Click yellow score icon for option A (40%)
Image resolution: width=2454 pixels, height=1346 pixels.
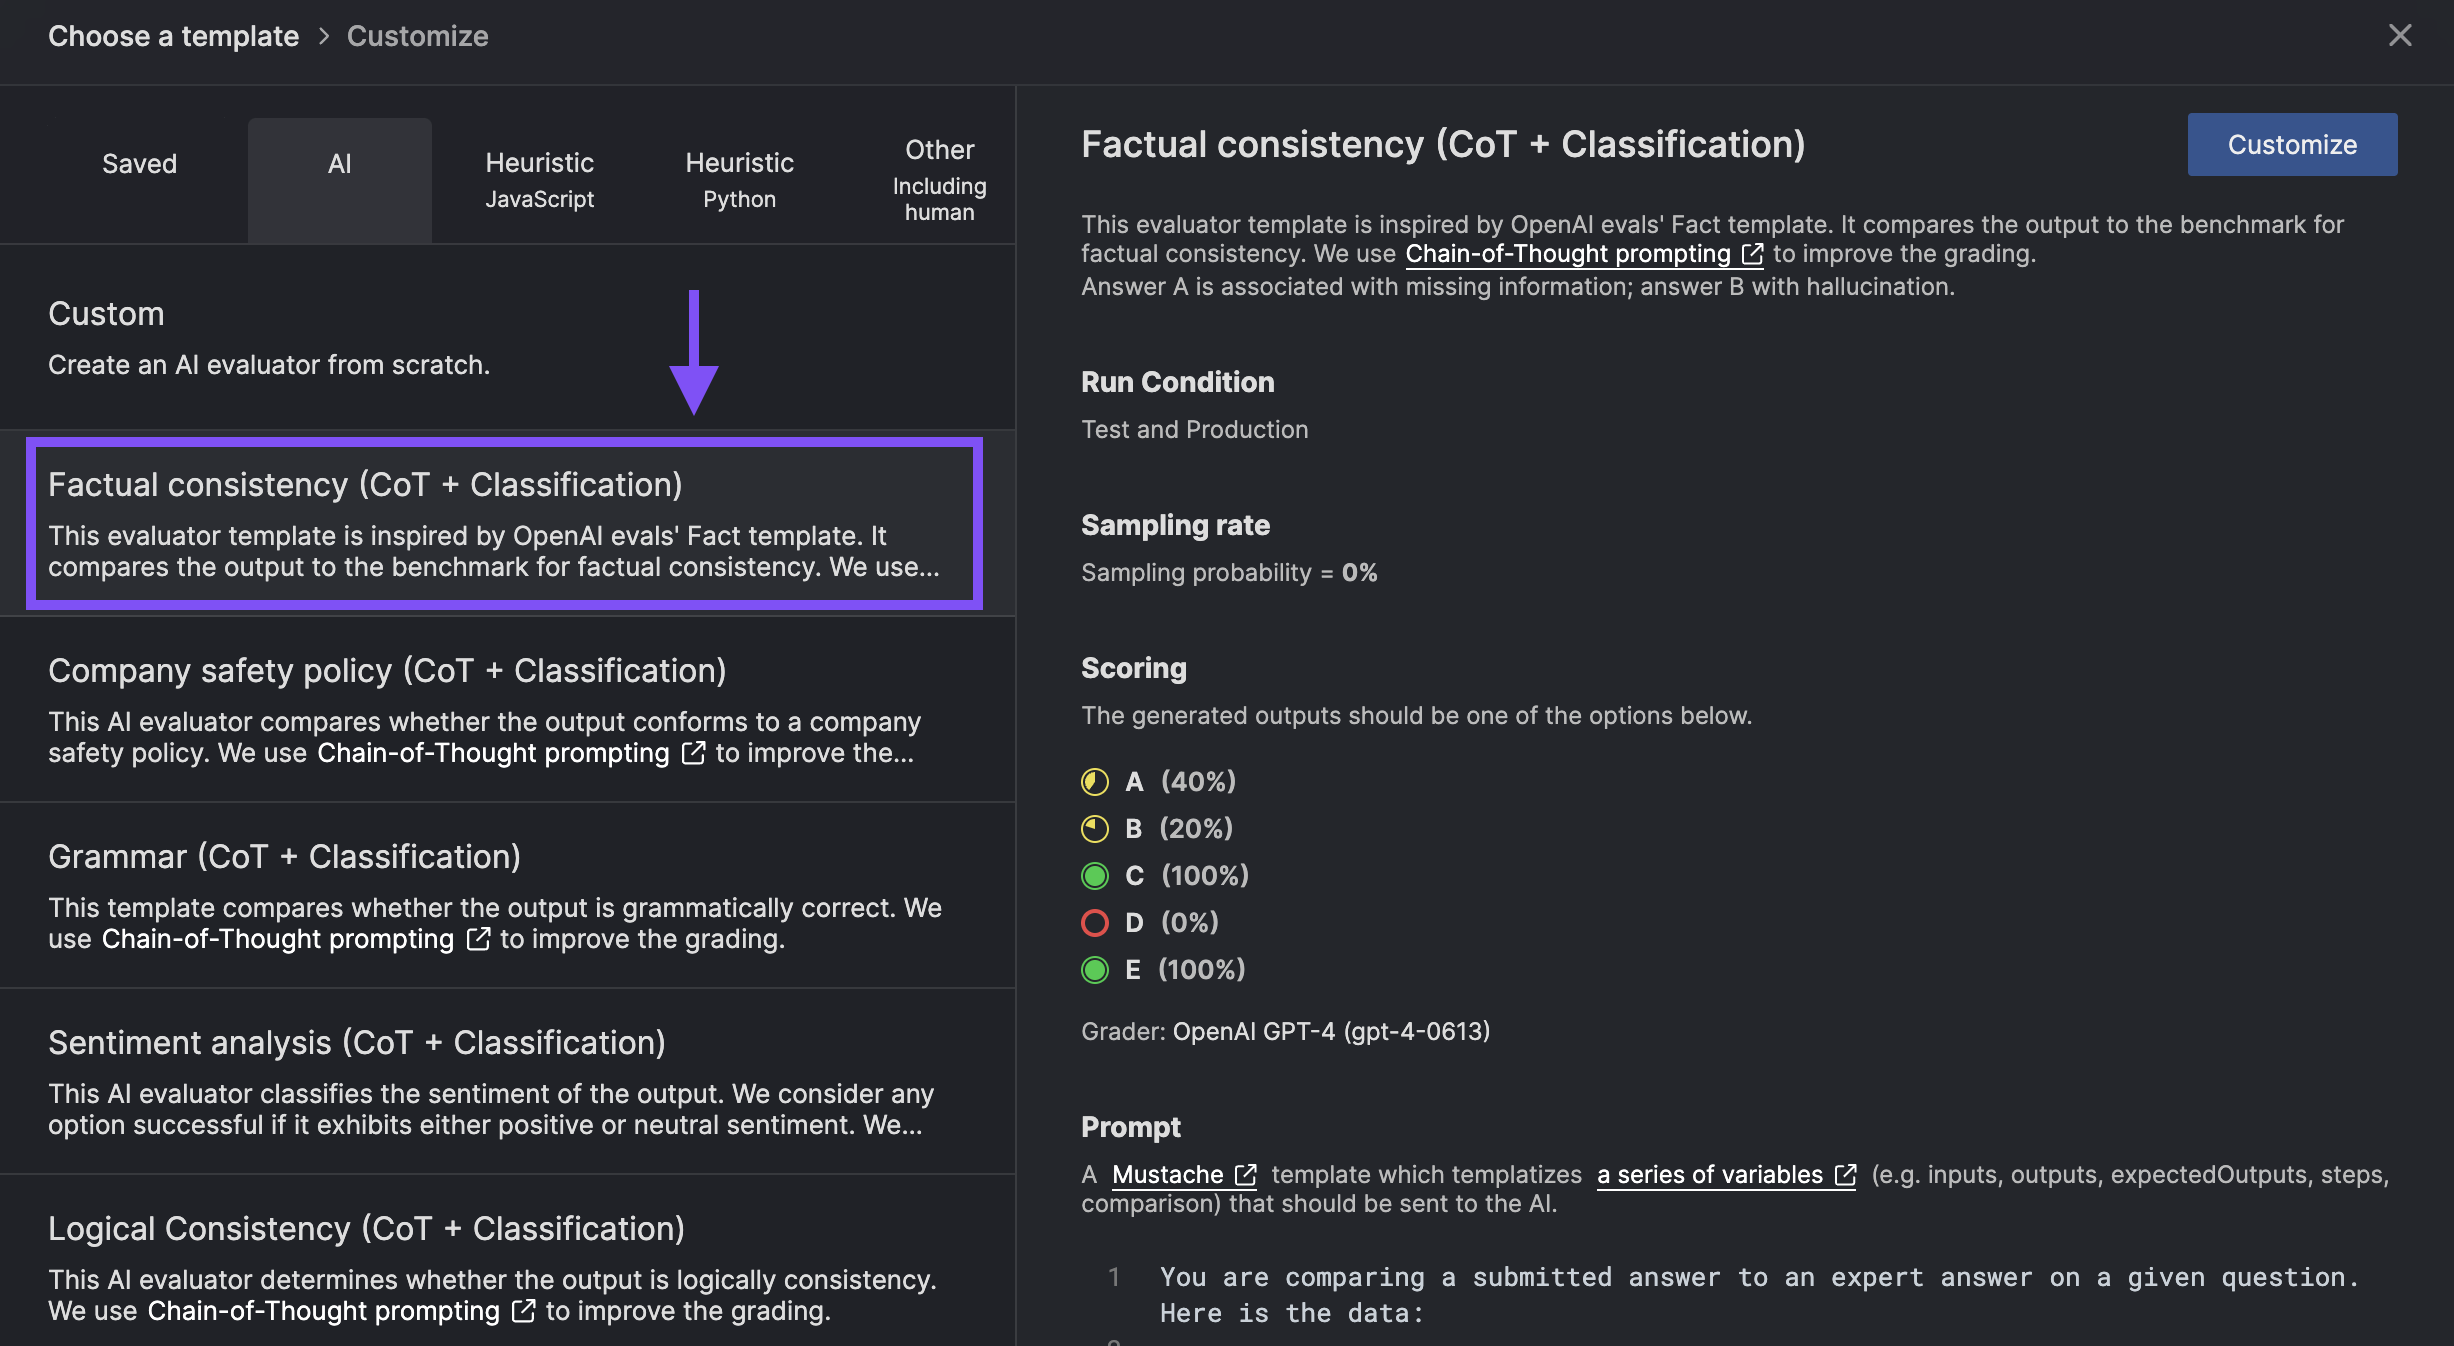pyautogui.click(x=1095, y=782)
